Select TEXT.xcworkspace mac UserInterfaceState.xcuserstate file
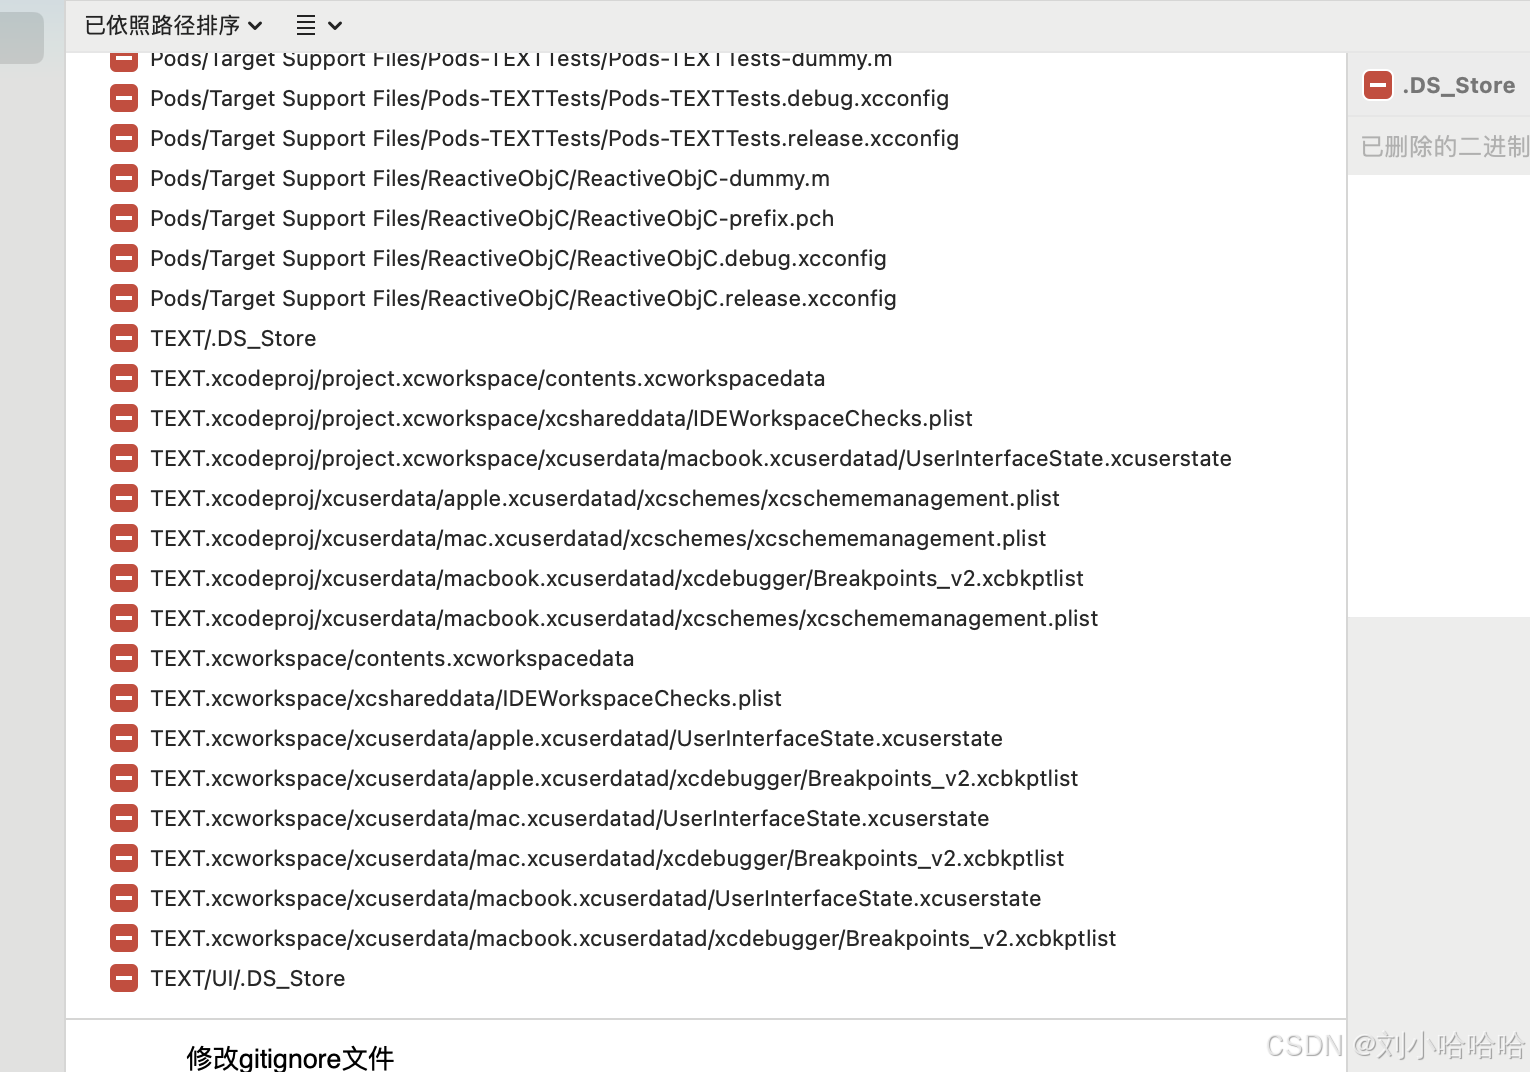 [569, 818]
